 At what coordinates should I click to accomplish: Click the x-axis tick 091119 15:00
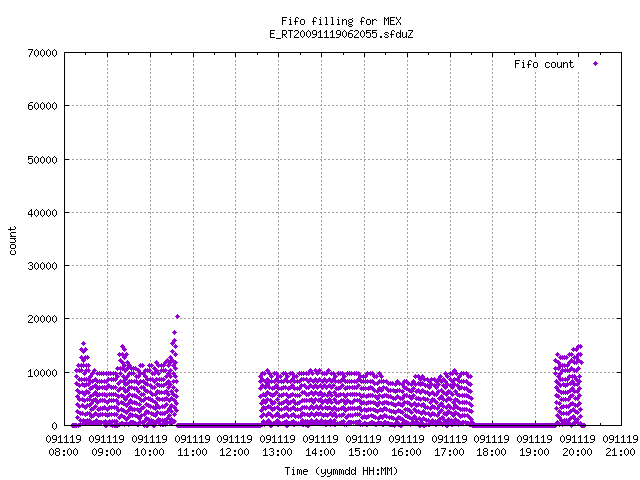click(x=363, y=446)
